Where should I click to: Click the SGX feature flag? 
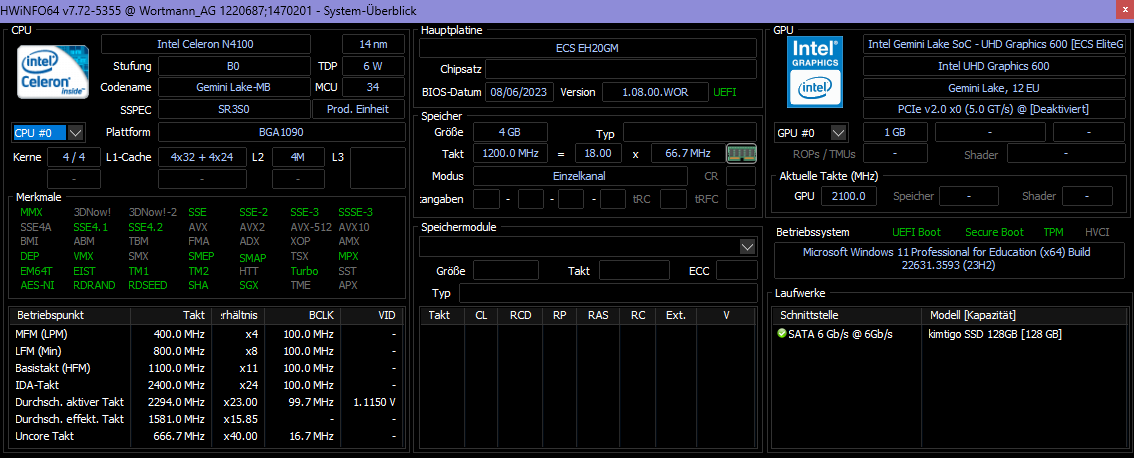pos(250,285)
